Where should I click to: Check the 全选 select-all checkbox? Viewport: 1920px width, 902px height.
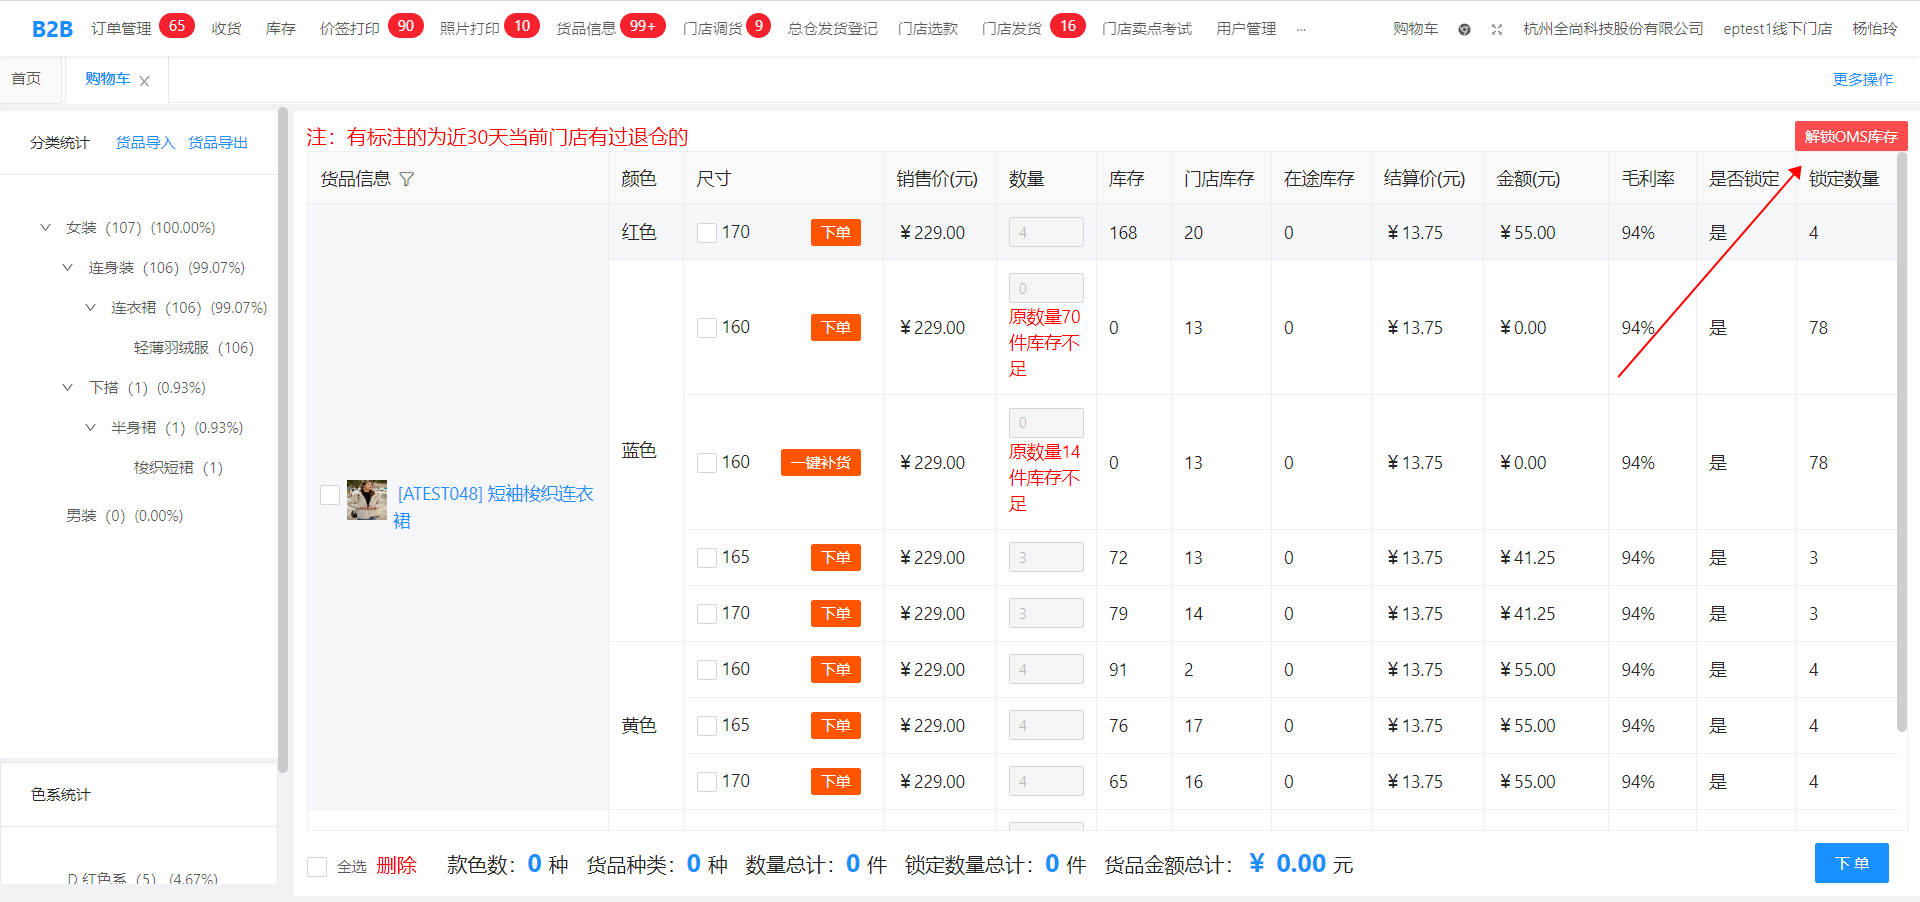[317, 866]
